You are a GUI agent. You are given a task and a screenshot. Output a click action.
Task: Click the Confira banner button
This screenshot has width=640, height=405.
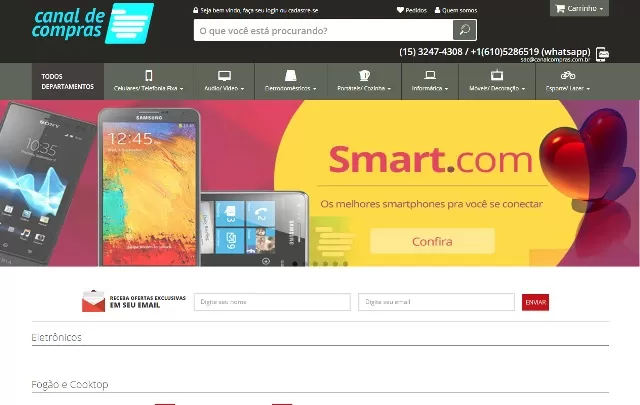tap(432, 241)
